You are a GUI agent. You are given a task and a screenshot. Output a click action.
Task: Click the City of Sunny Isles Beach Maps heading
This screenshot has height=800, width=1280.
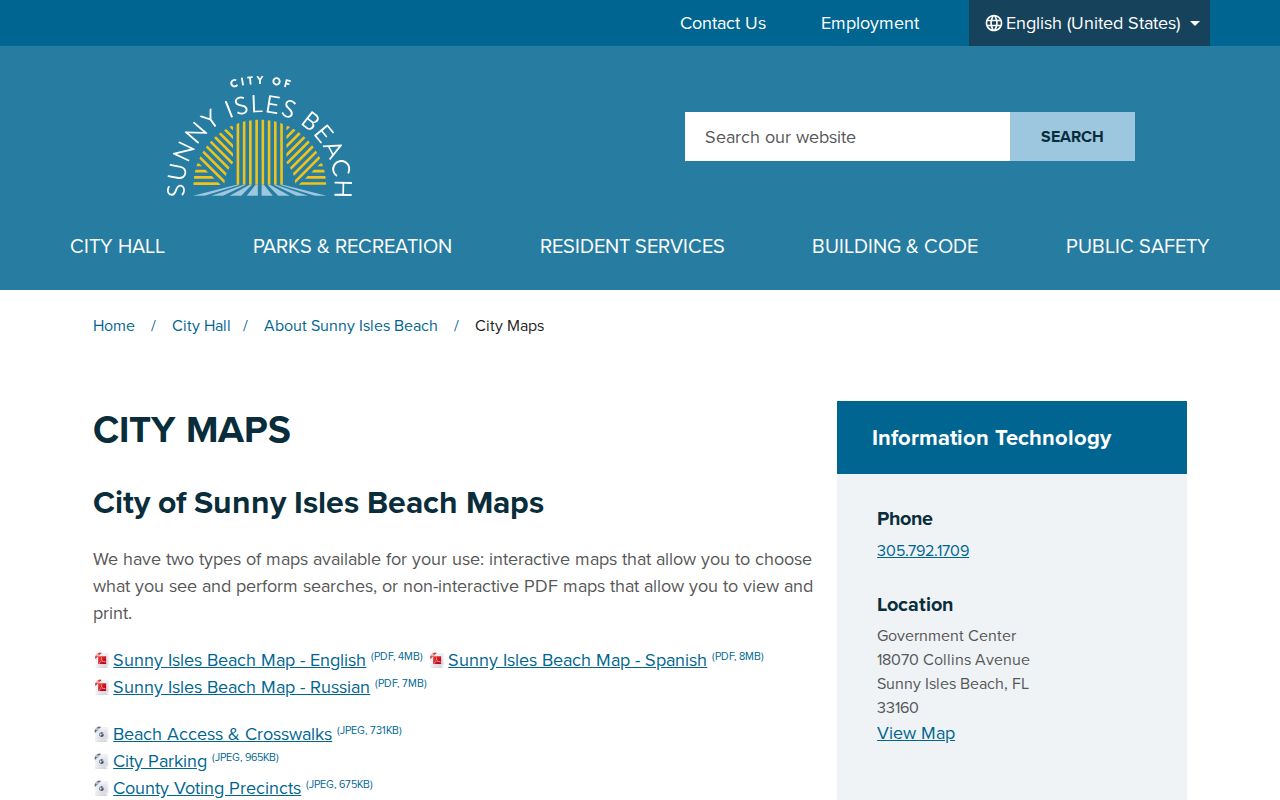[x=318, y=502]
